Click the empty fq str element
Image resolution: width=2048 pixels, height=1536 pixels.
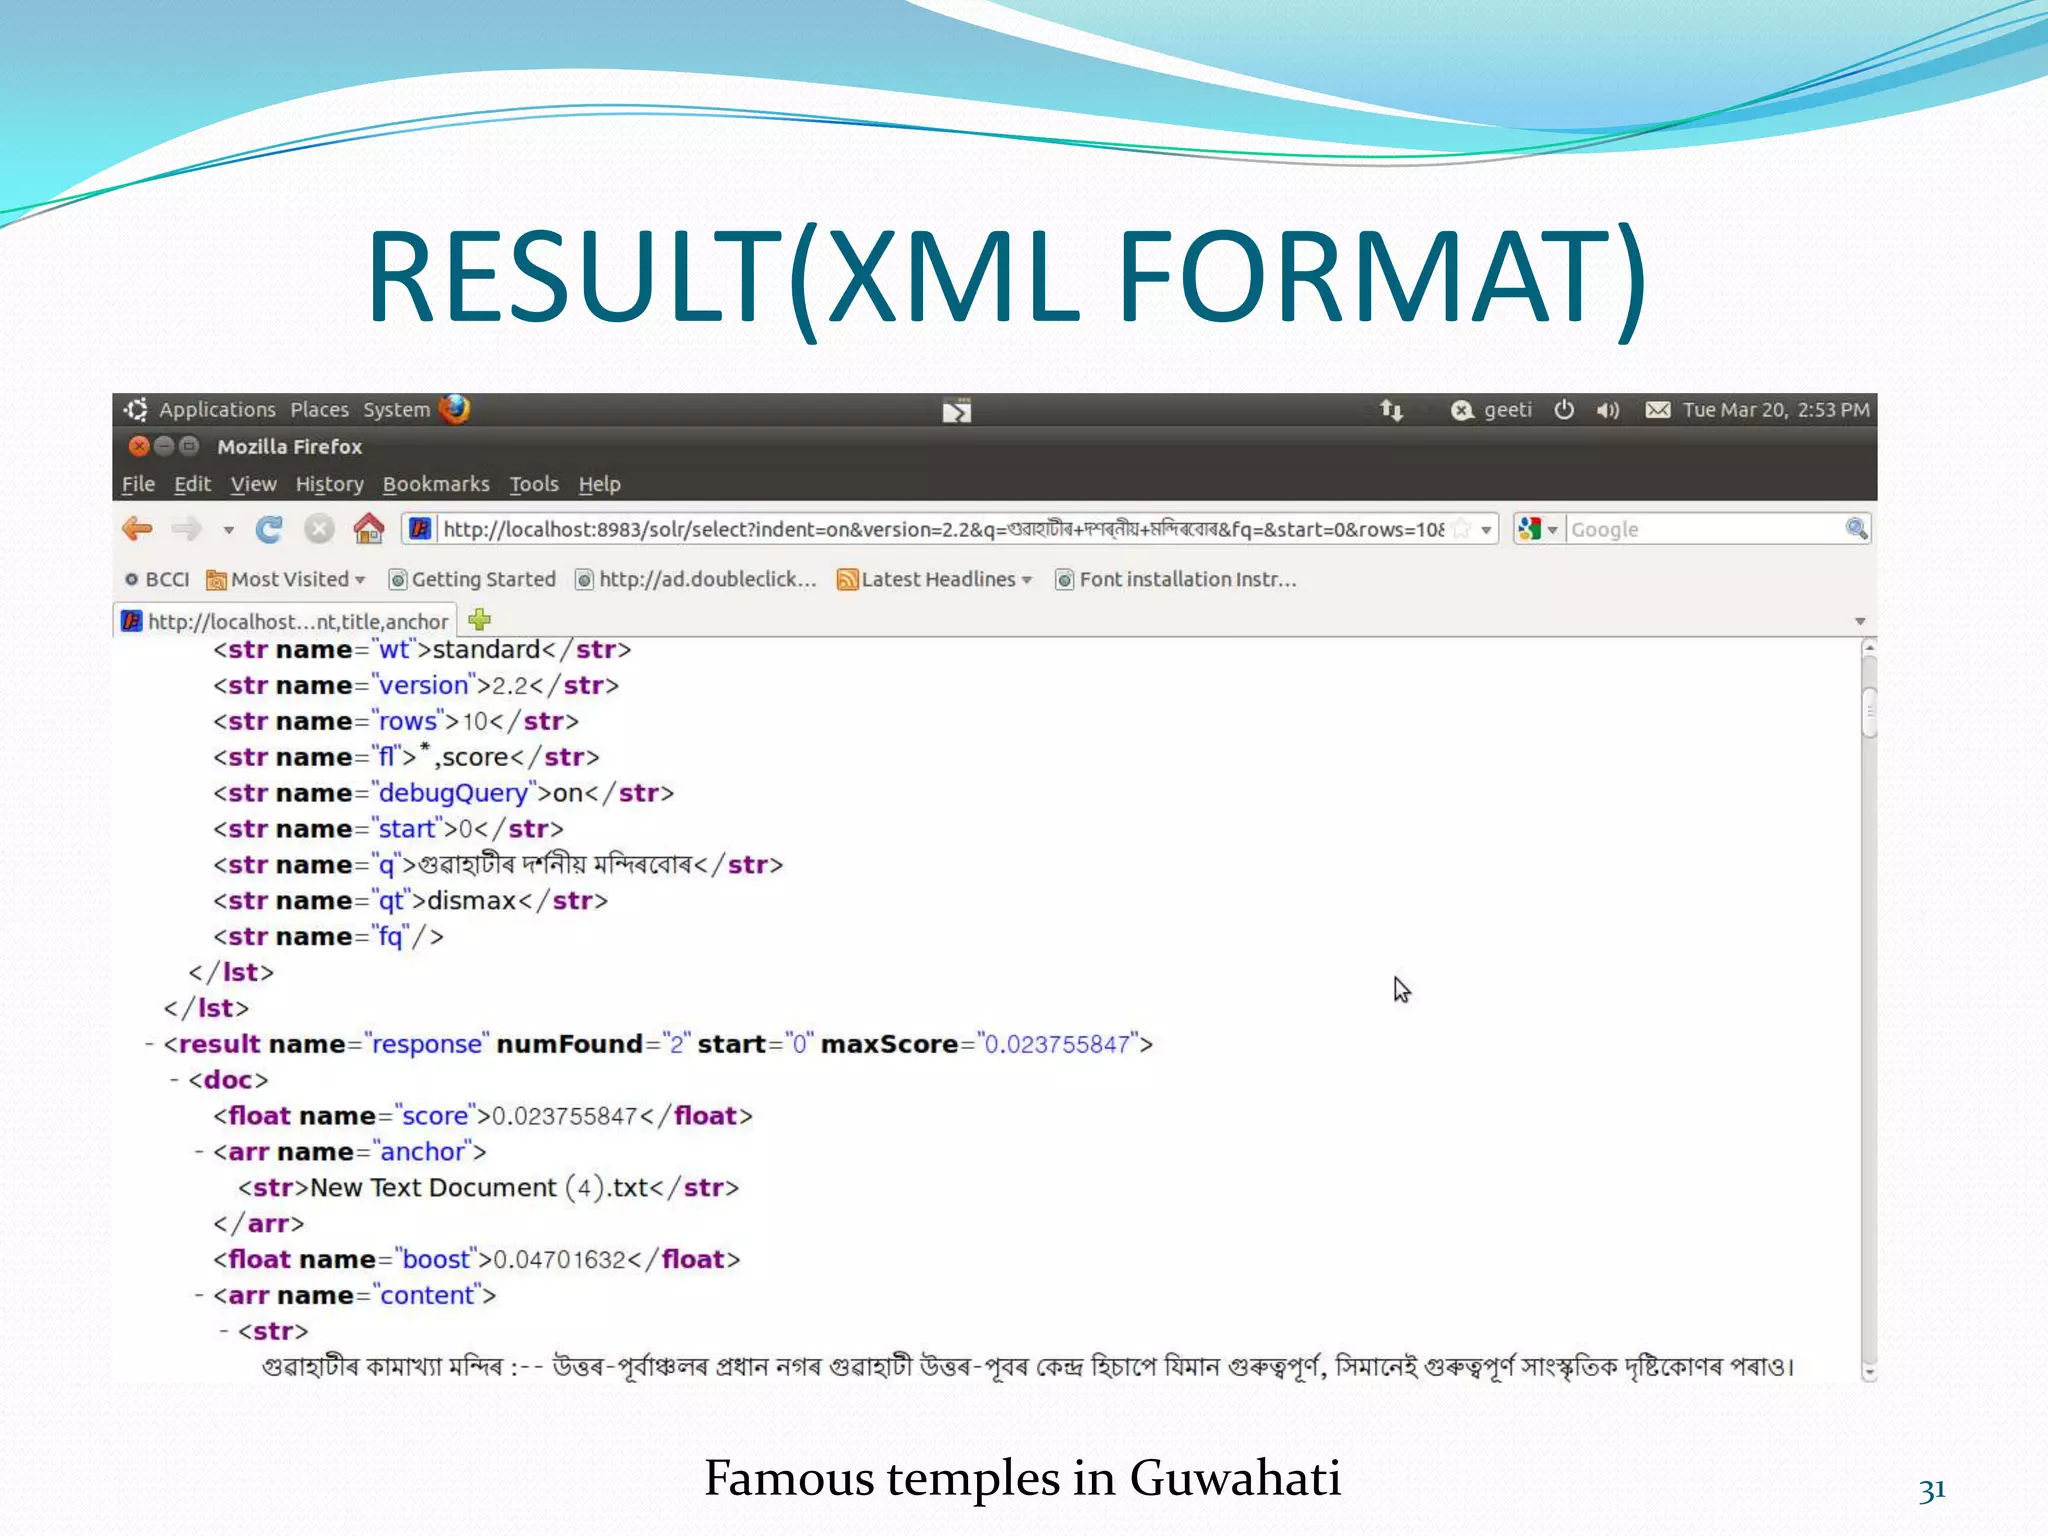328,937
